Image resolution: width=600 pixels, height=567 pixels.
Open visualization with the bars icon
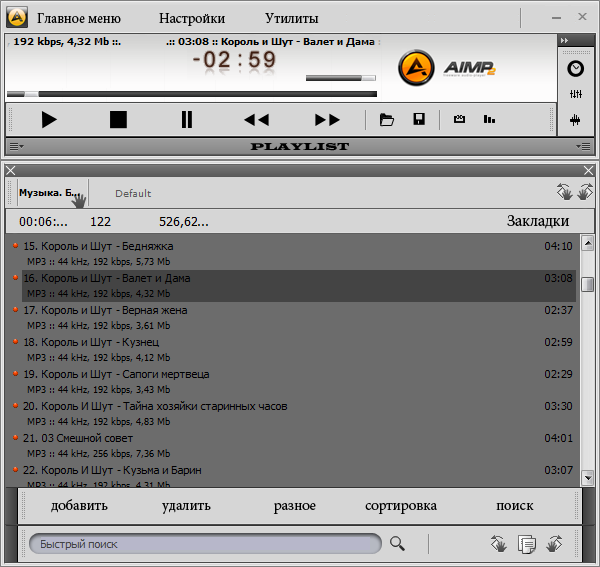coord(489,119)
